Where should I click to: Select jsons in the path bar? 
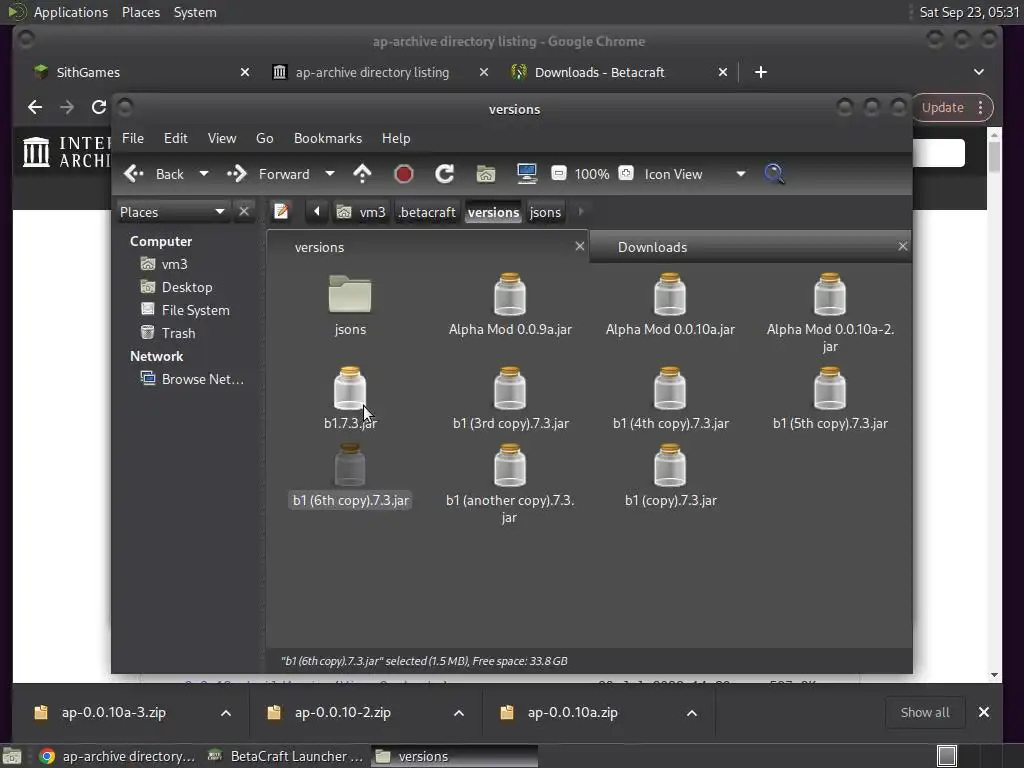point(545,212)
